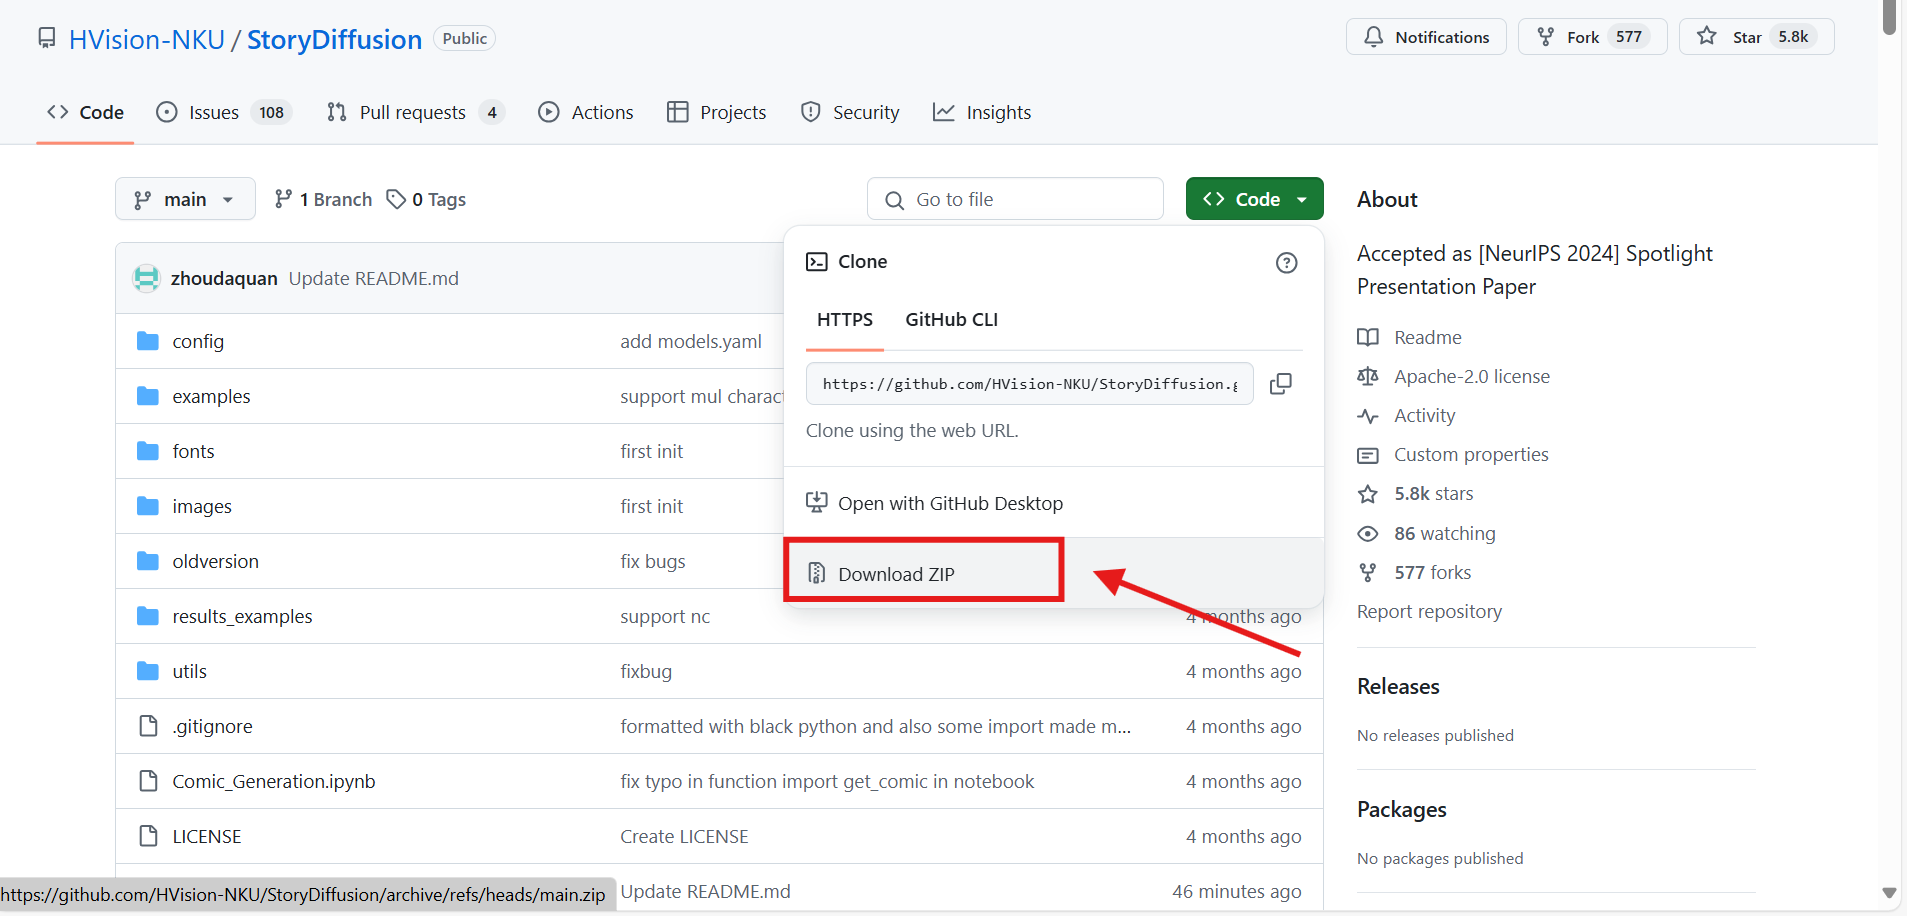This screenshot has width=1907, height=916.
Task: Open the Issues tab
Action: pos(214,113)
